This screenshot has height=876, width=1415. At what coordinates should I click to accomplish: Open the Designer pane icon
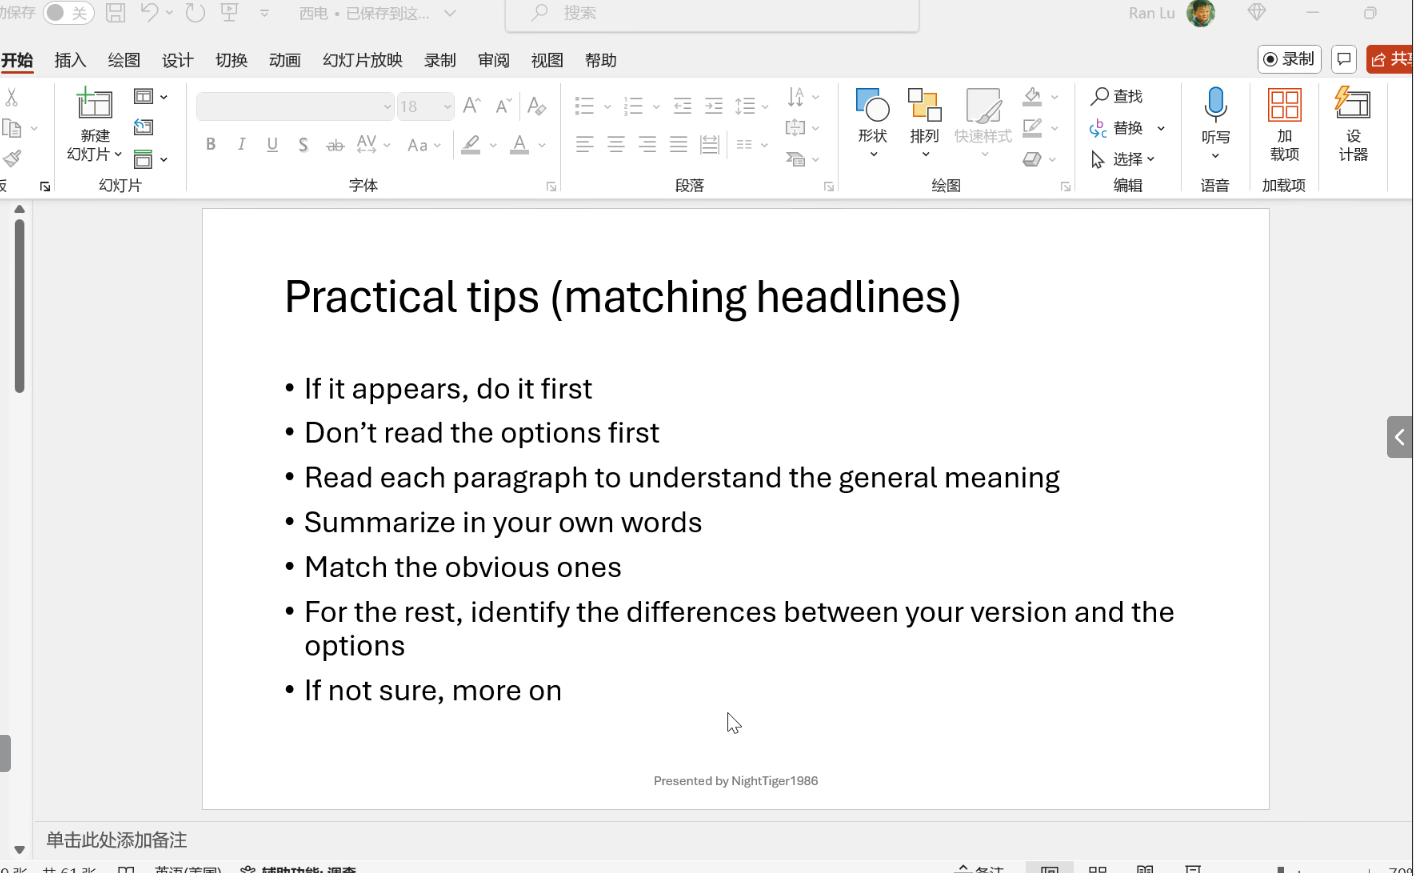tap(1352, 105)
